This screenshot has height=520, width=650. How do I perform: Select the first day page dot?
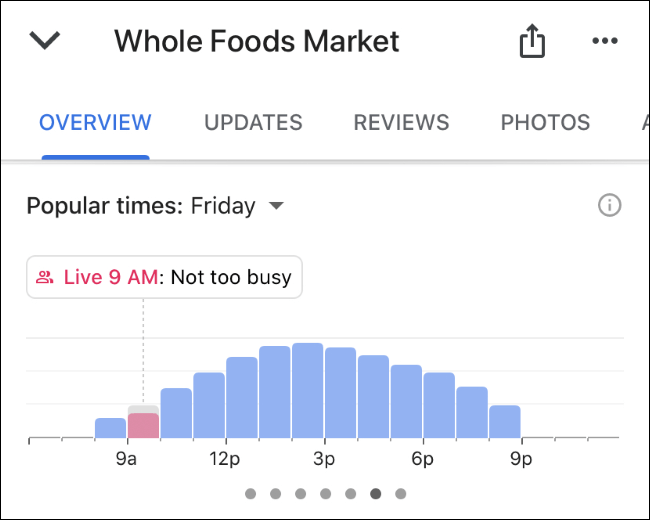click(250, 493)
